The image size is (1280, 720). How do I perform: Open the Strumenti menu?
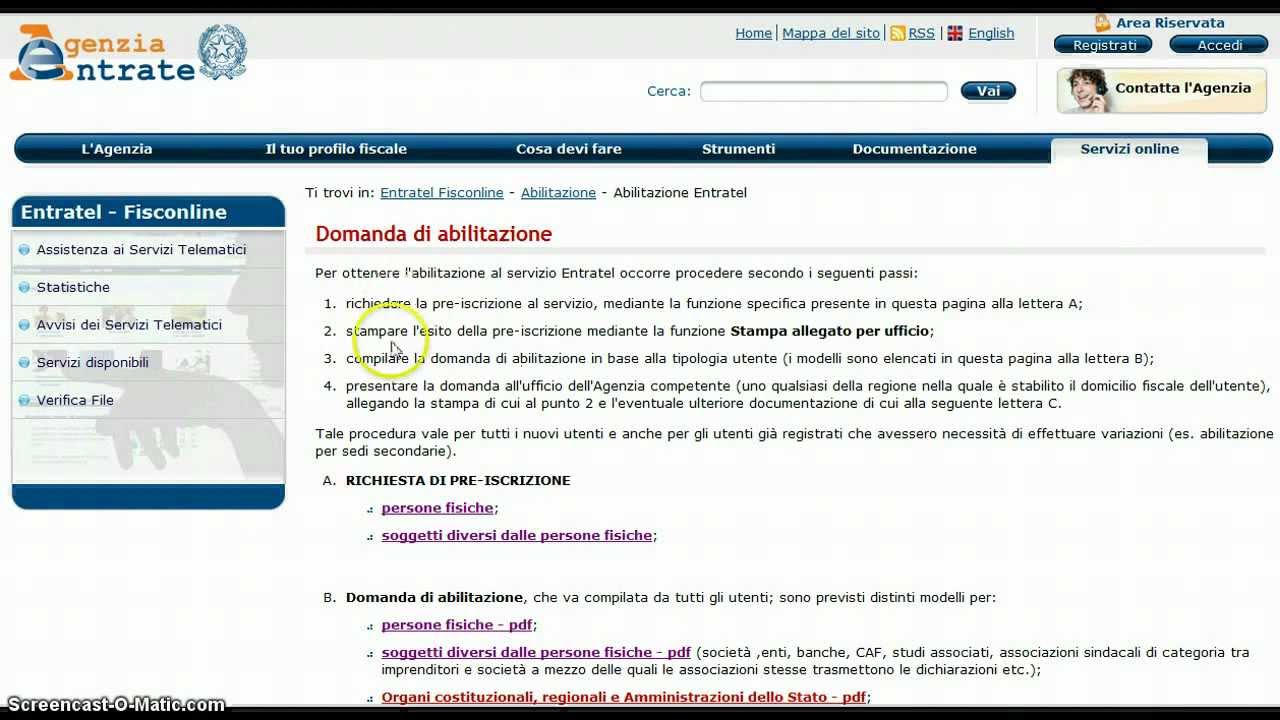click(738, 149)
